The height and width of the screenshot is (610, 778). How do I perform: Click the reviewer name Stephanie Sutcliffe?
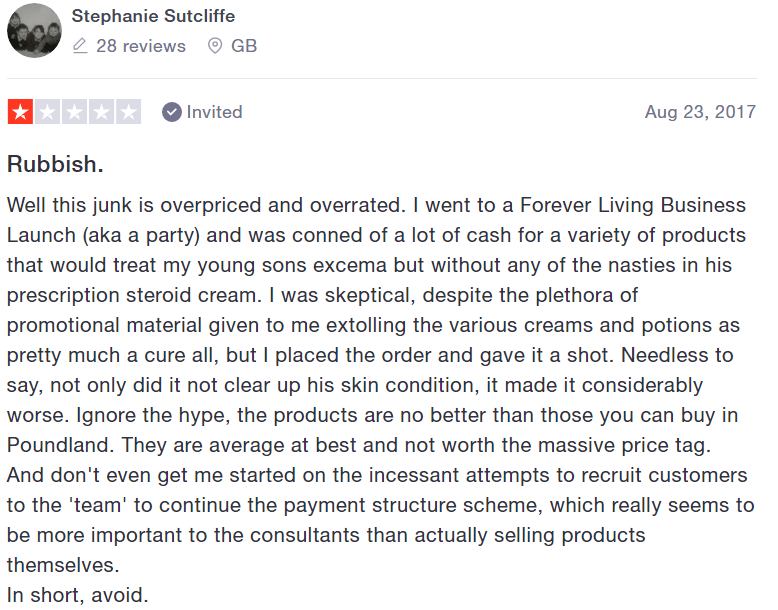[153, 16]
